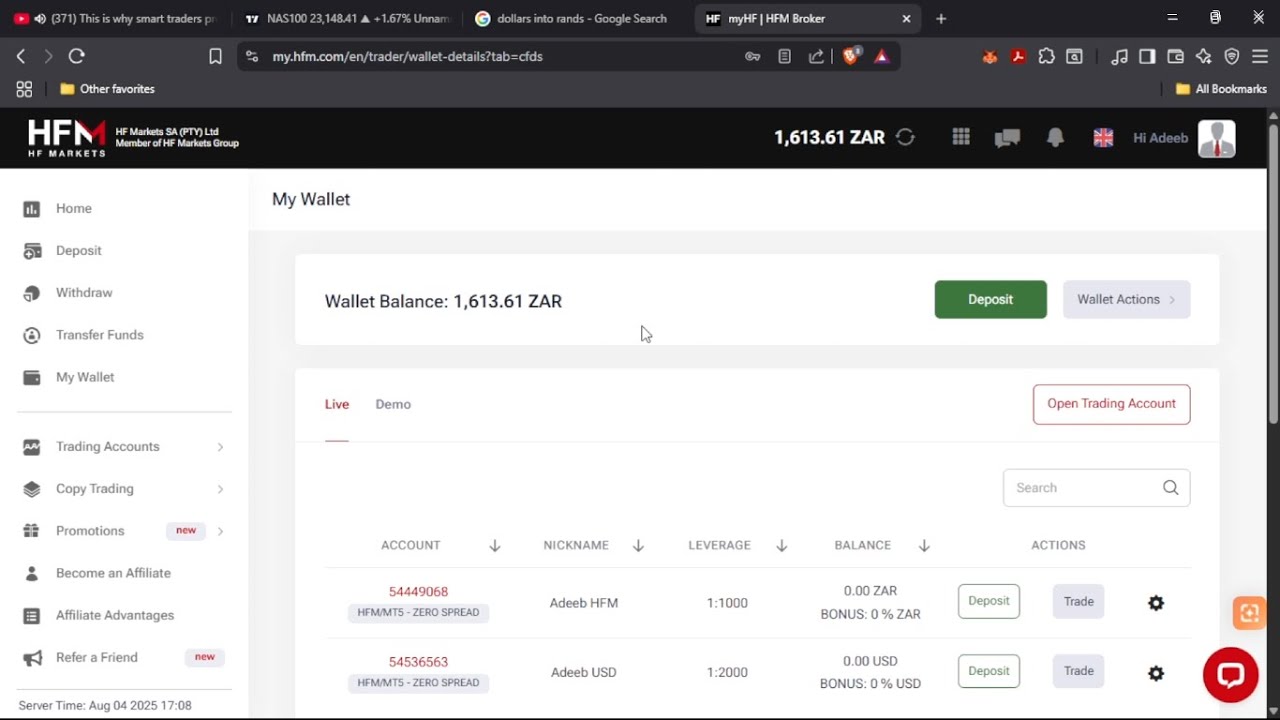1280x720 pixels.
Task: Click Open Trading Account button
Action: 1111,404
